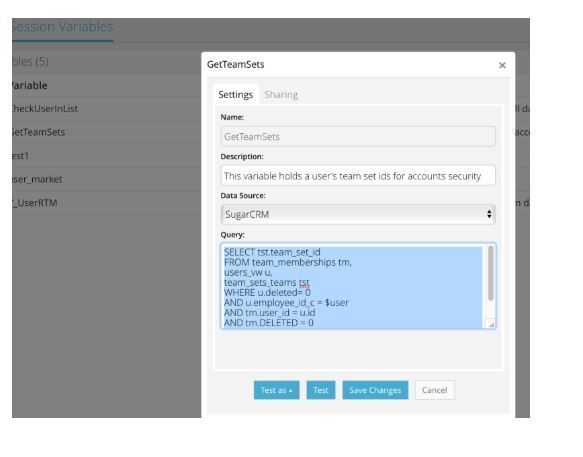This screenshot has height=457, width=583.
Task: Click the Data Source label
Action: (243, 196)
